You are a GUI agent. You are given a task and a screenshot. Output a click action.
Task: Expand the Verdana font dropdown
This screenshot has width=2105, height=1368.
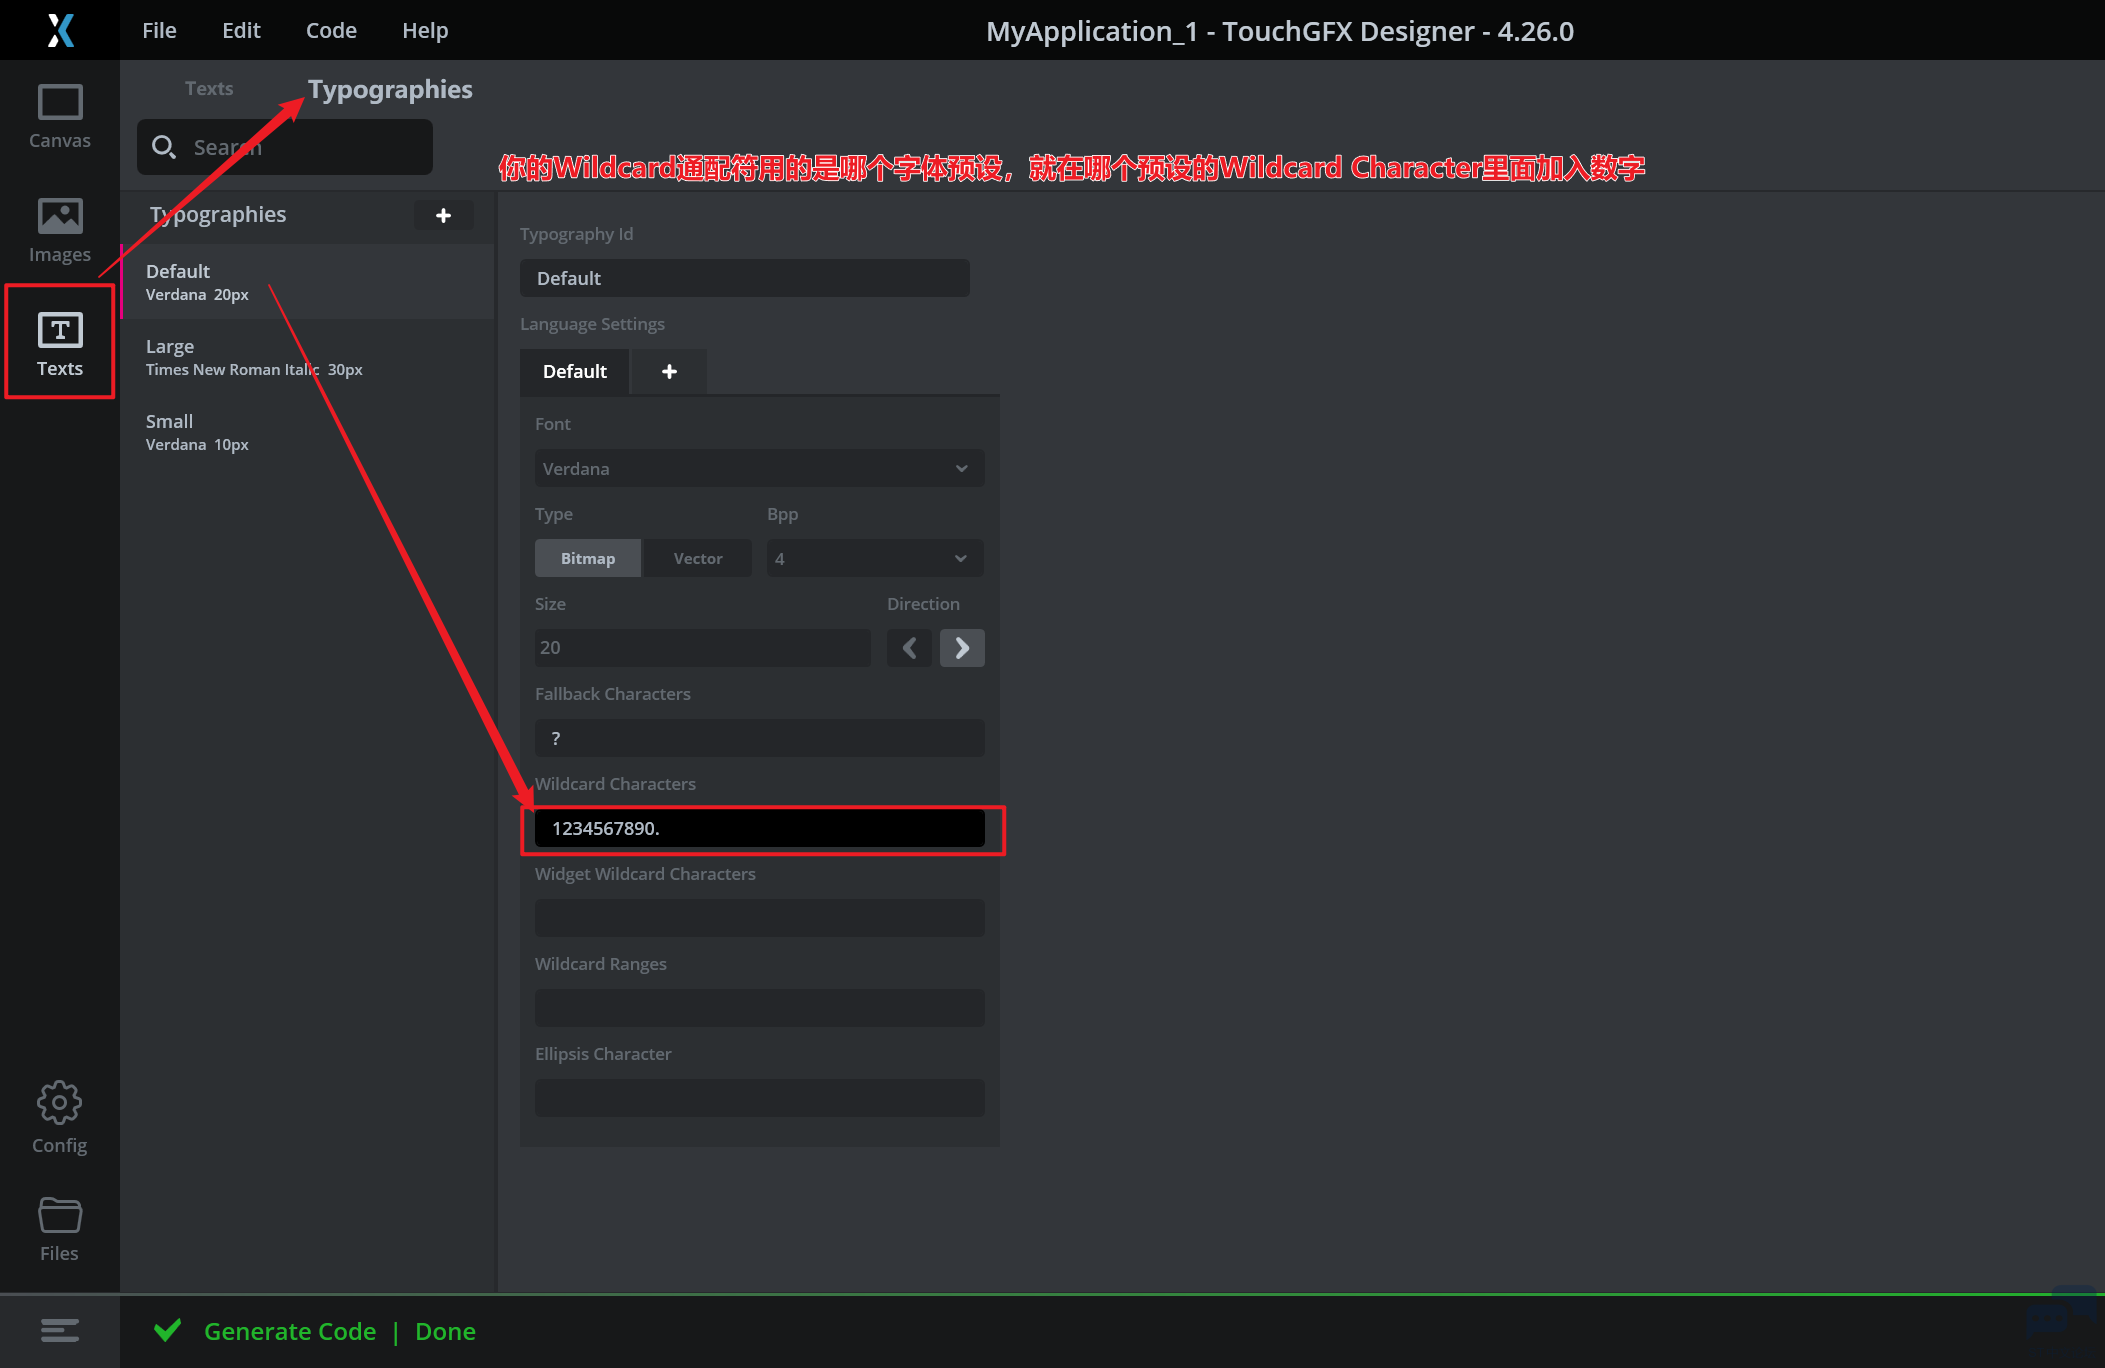click(759, 468)
